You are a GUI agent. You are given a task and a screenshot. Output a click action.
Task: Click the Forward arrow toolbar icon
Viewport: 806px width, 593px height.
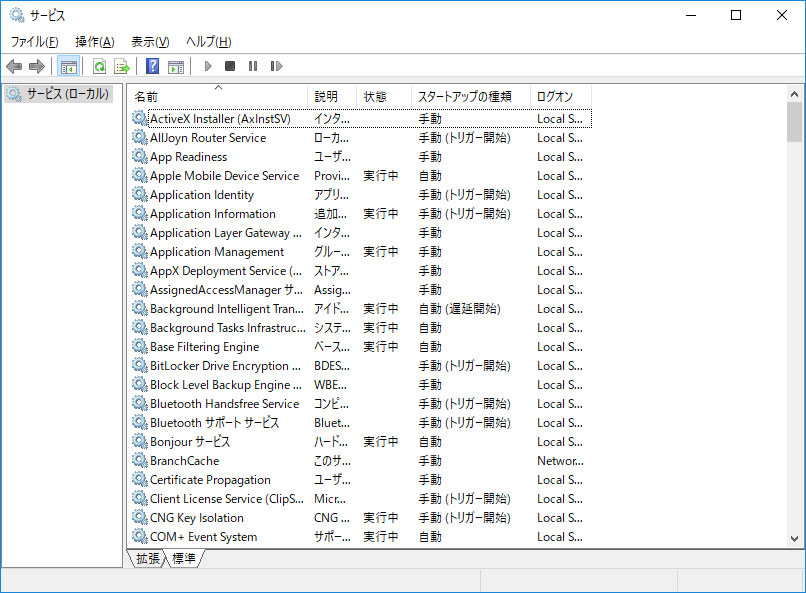coord(36,66)
